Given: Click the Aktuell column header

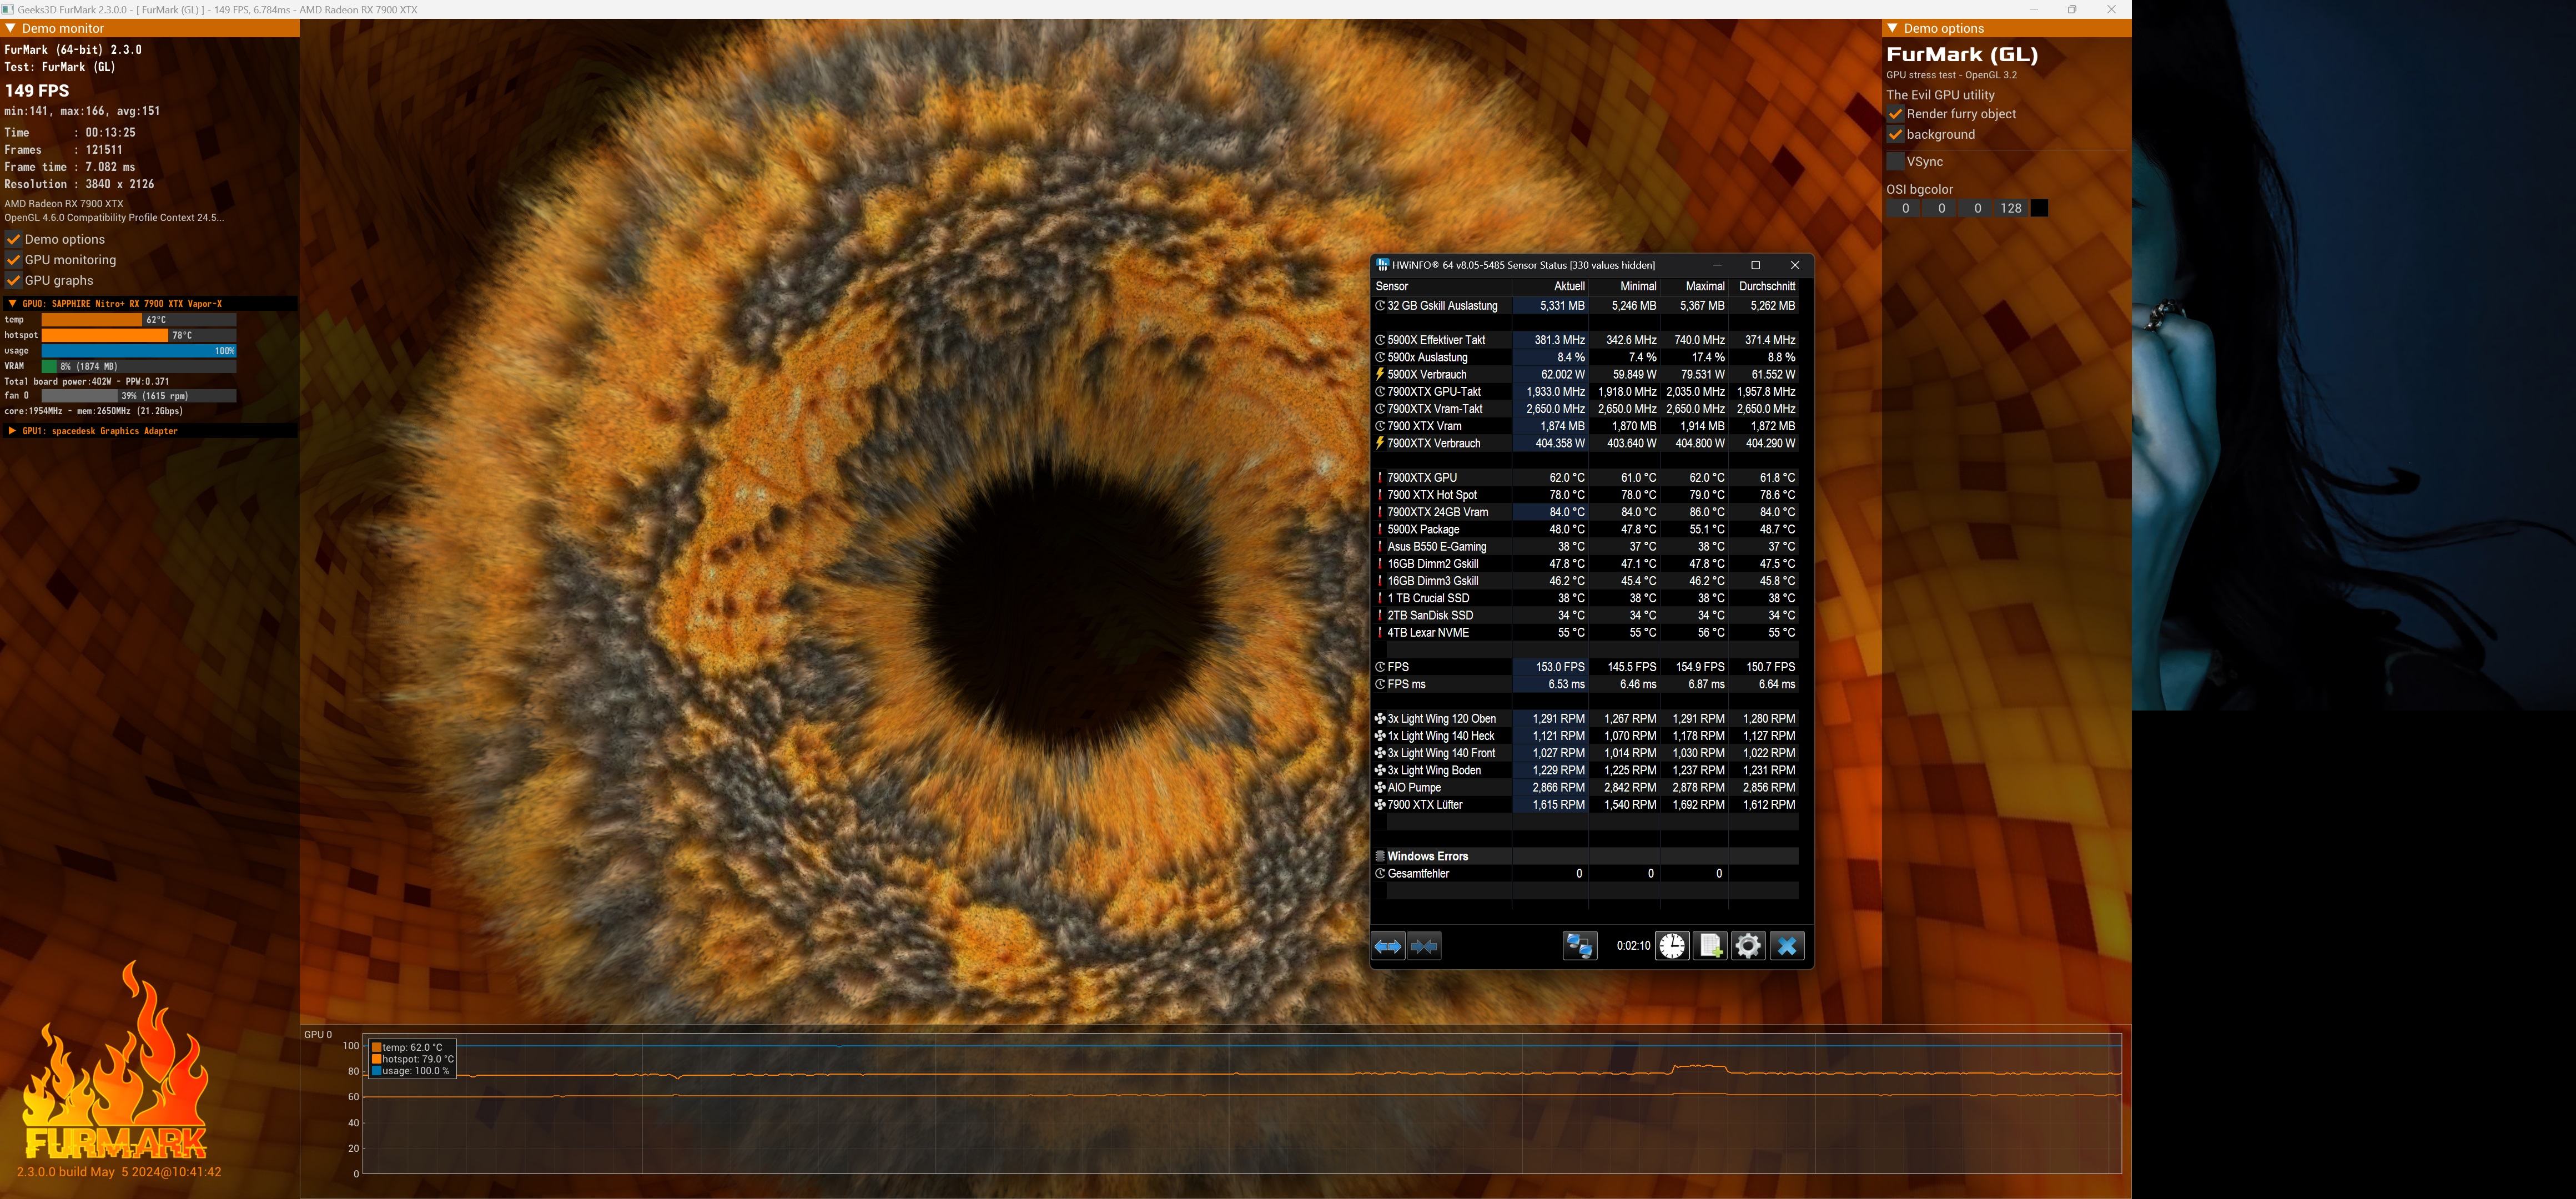Looking at the screenshot, I should pos(1568,286).
